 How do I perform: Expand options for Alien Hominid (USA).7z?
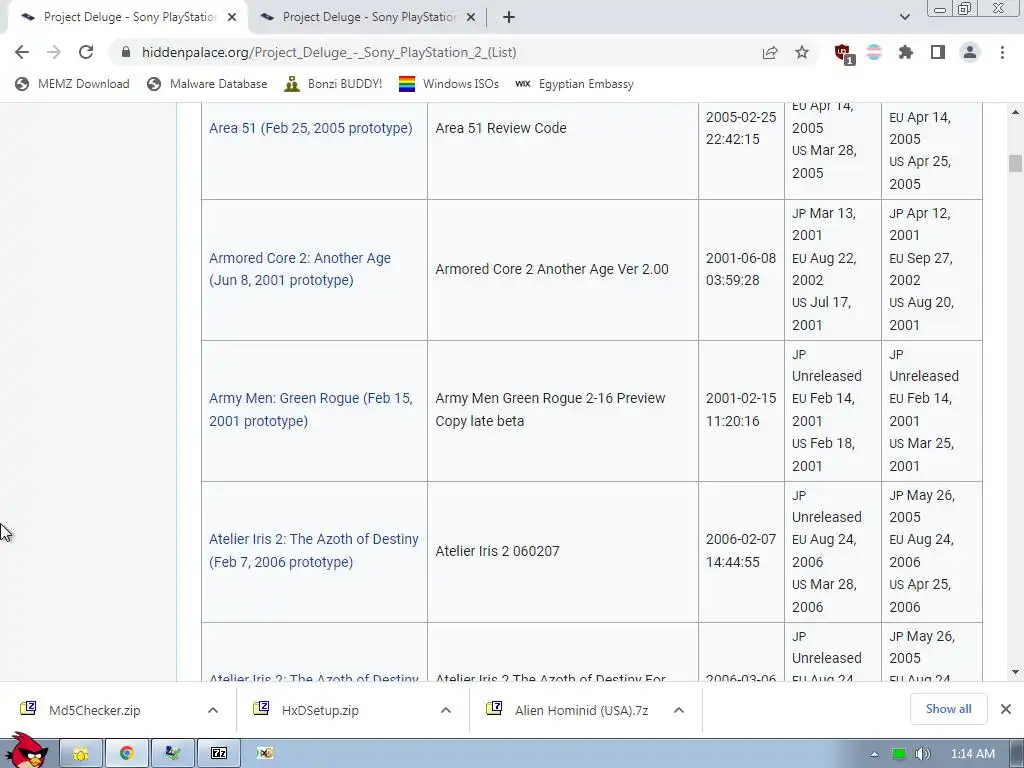point(679,710)
